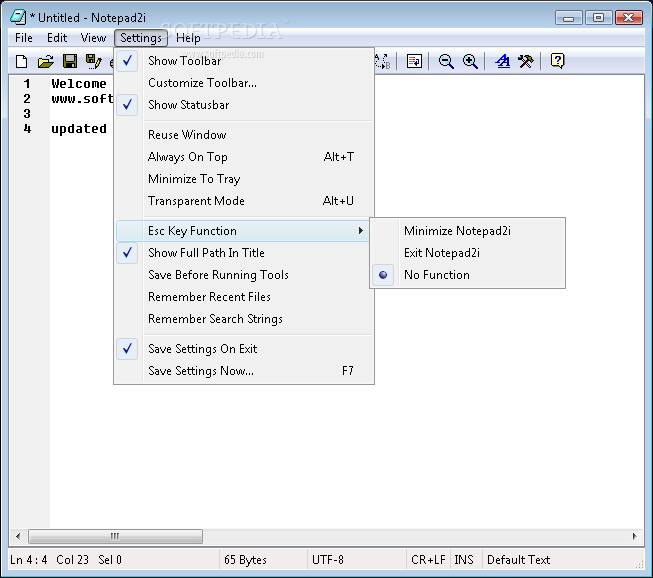Viewport: 653px width, 578px height.
Task: Click line number 1 in the margin
Action: [27, 84]
